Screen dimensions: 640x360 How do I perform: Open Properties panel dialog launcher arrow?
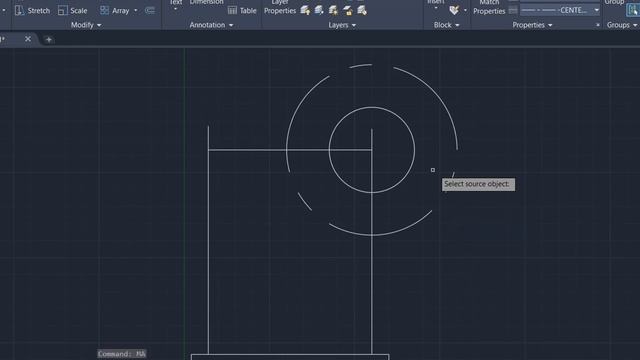(x=598, y=25)
